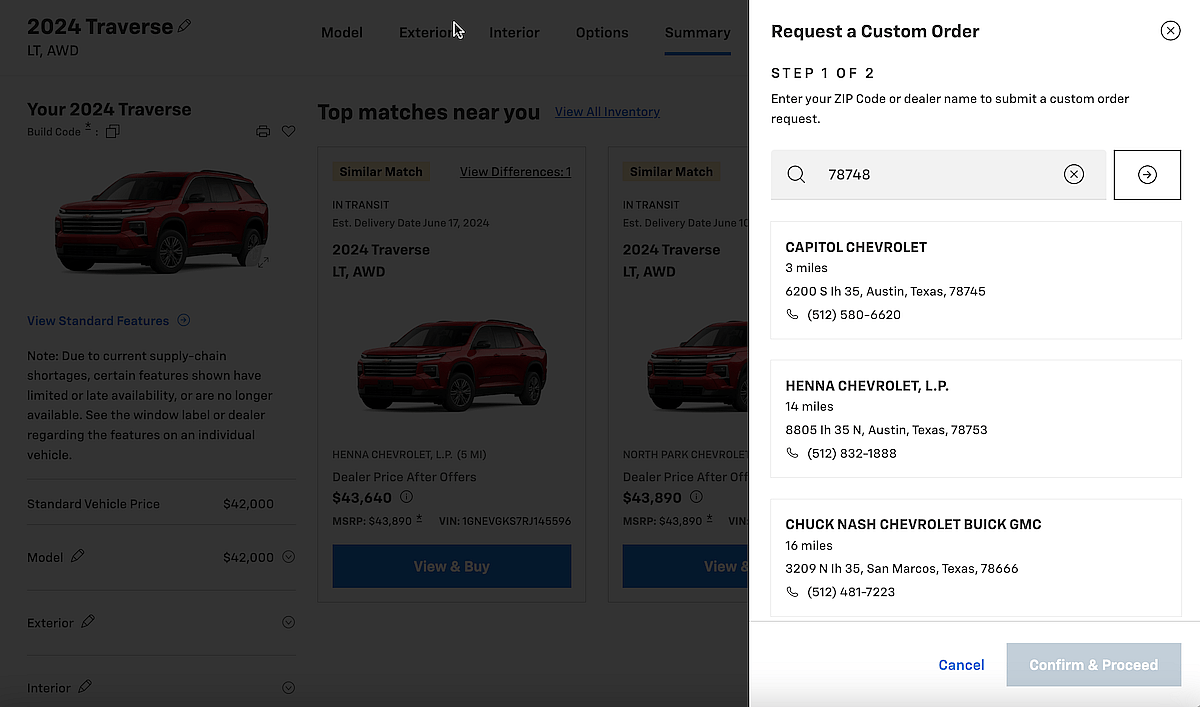View Standard Features for your Traverse

[99, 320]
